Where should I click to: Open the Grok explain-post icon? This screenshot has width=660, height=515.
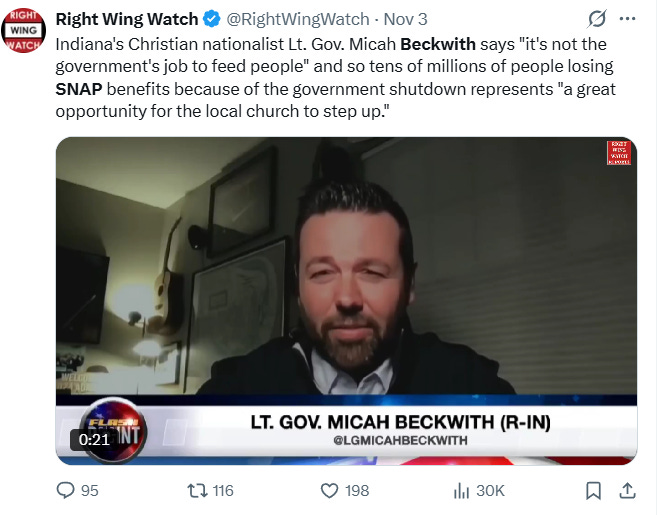click(596, 19)
